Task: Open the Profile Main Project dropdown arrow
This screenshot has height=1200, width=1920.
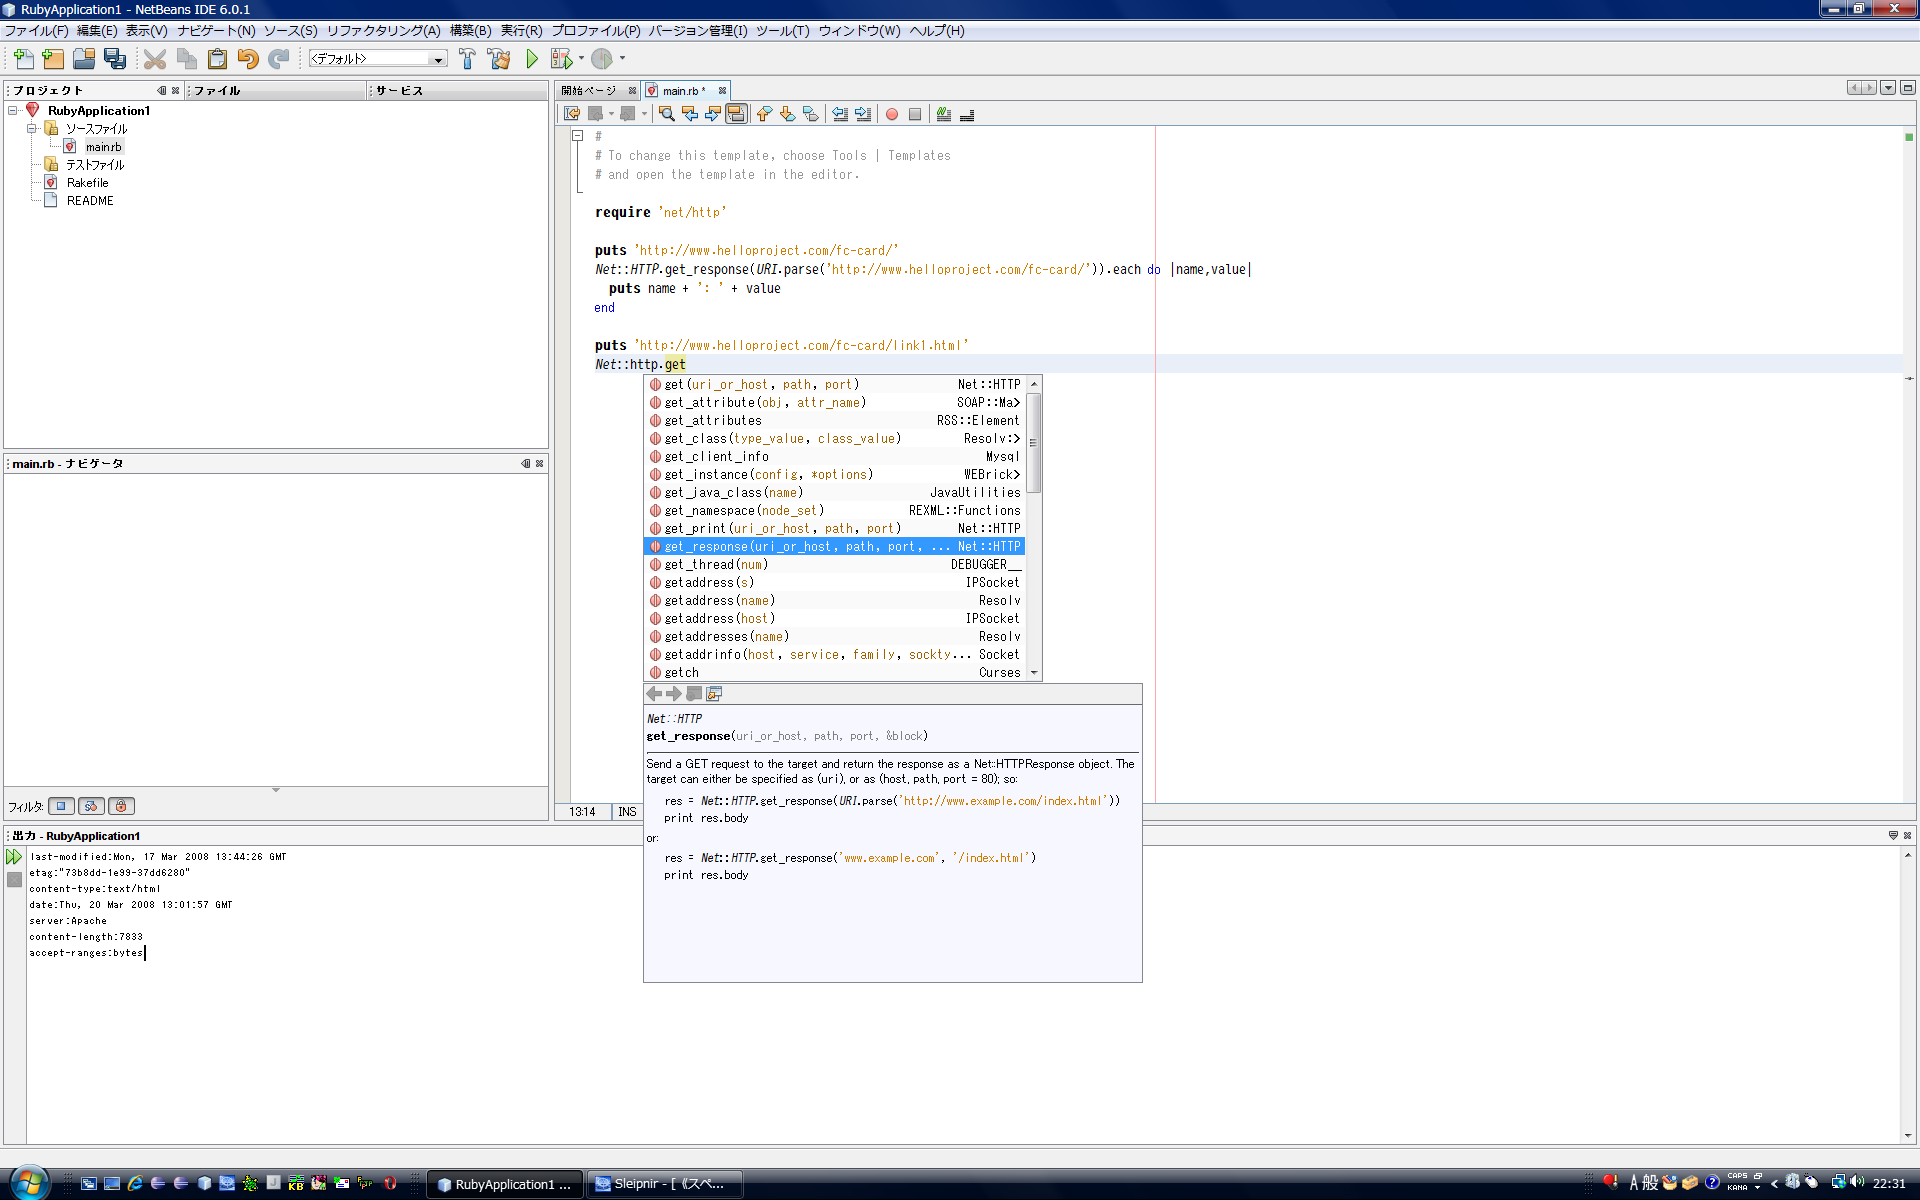Action: [x=622, y=59]
